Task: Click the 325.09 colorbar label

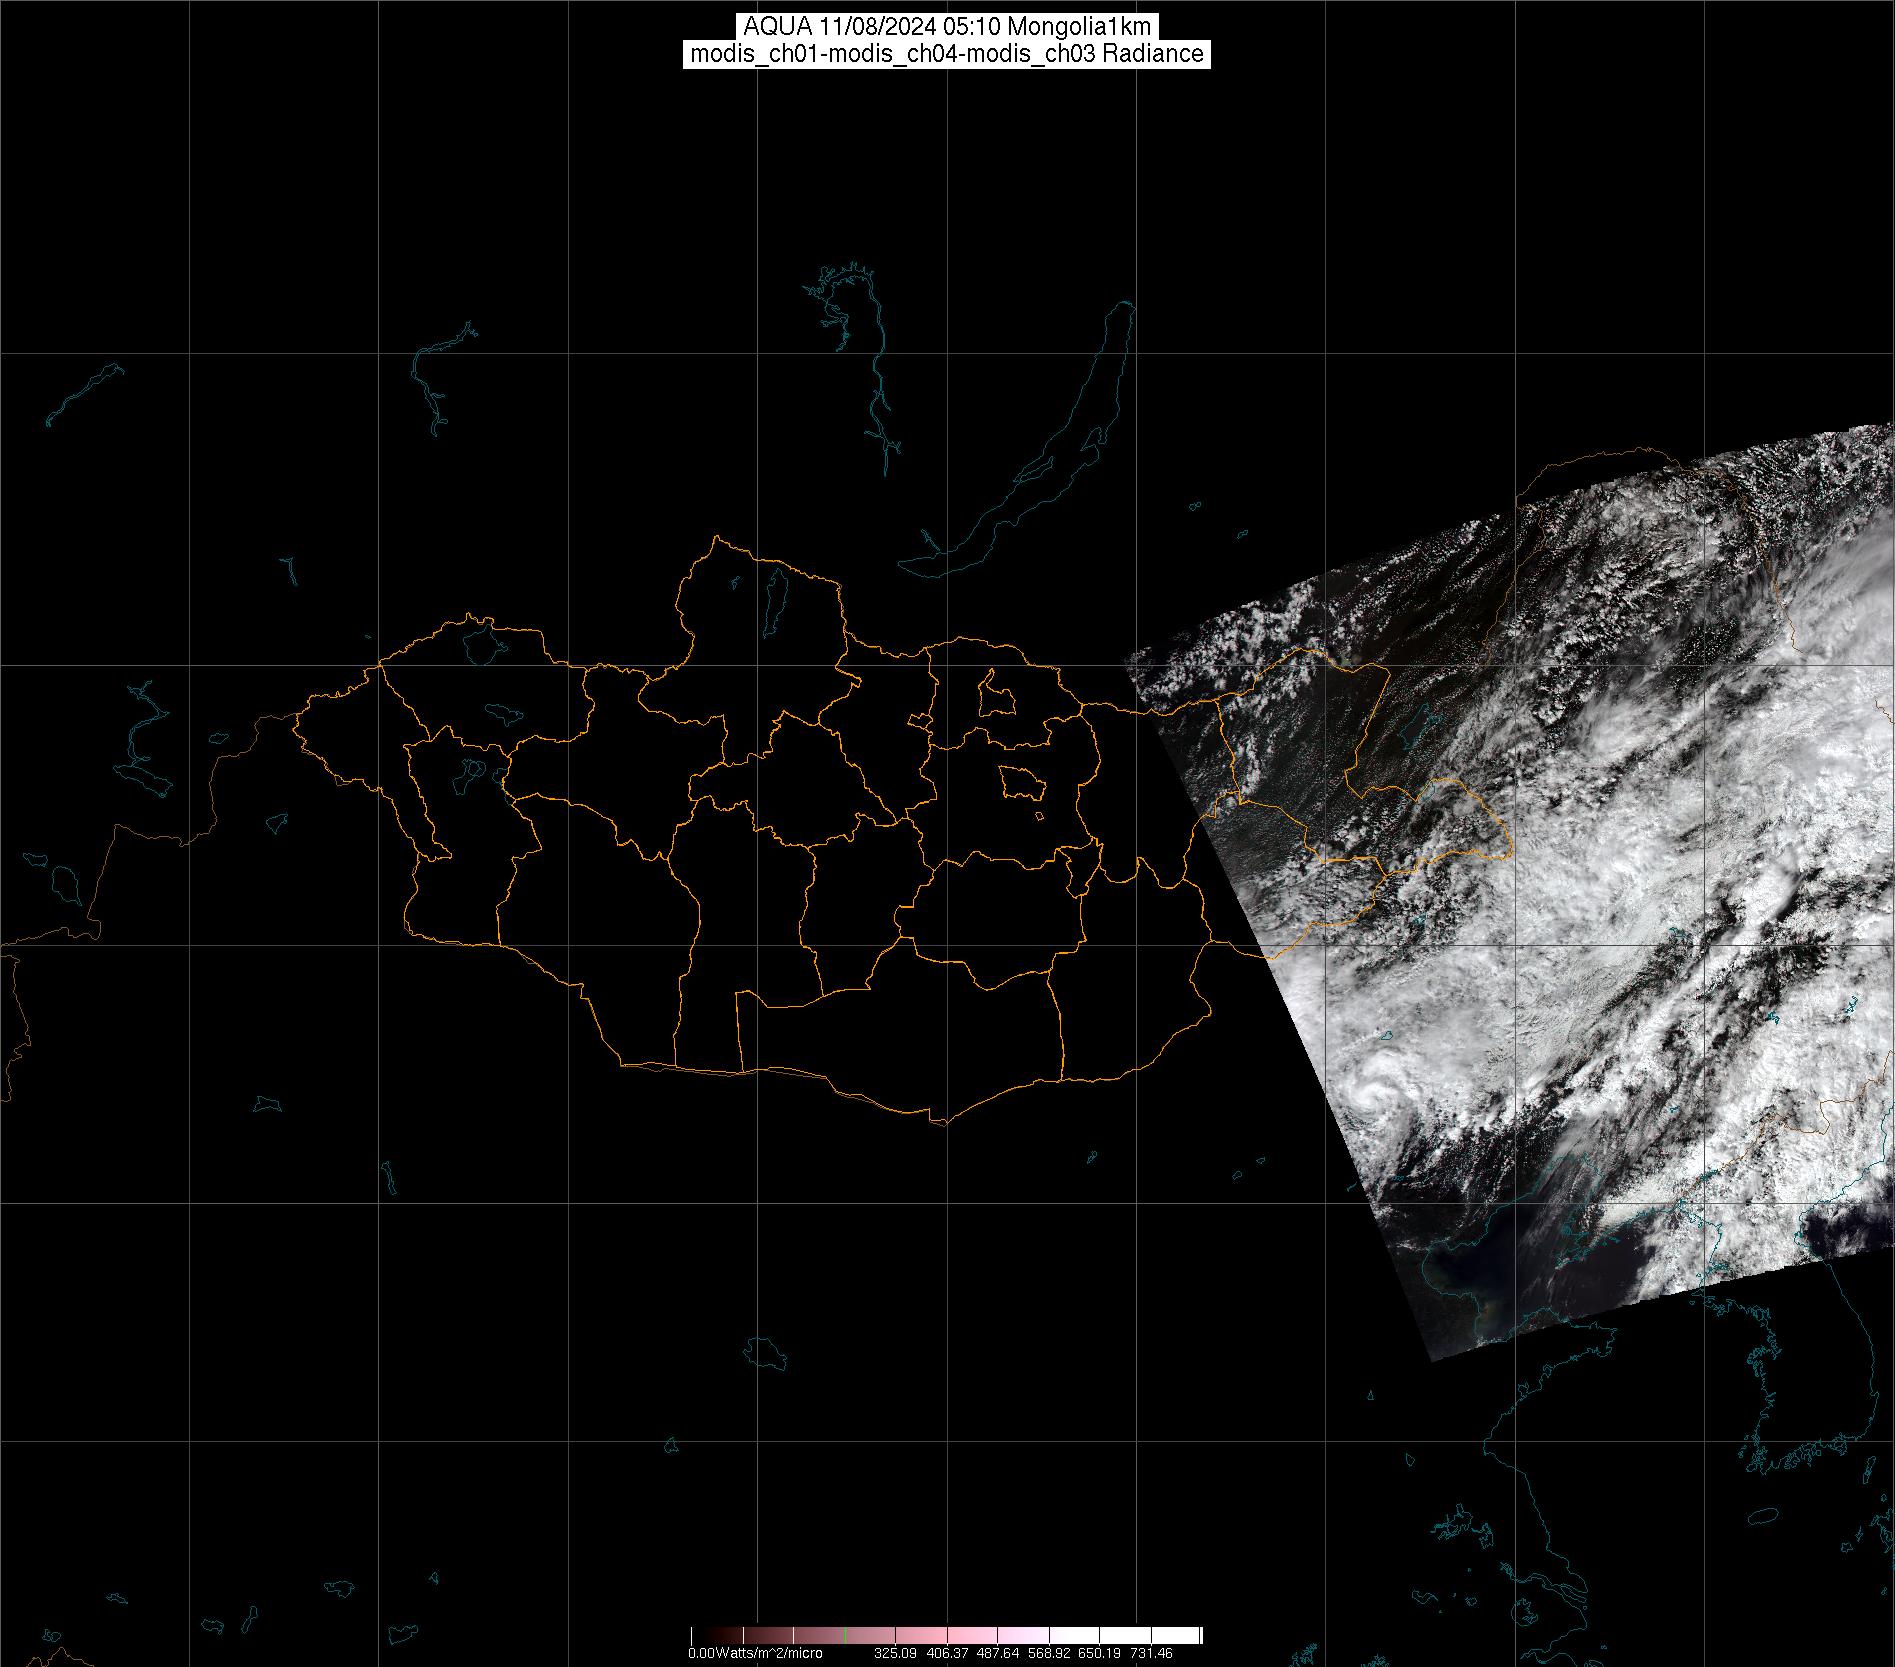Action: click(895, 1653)
